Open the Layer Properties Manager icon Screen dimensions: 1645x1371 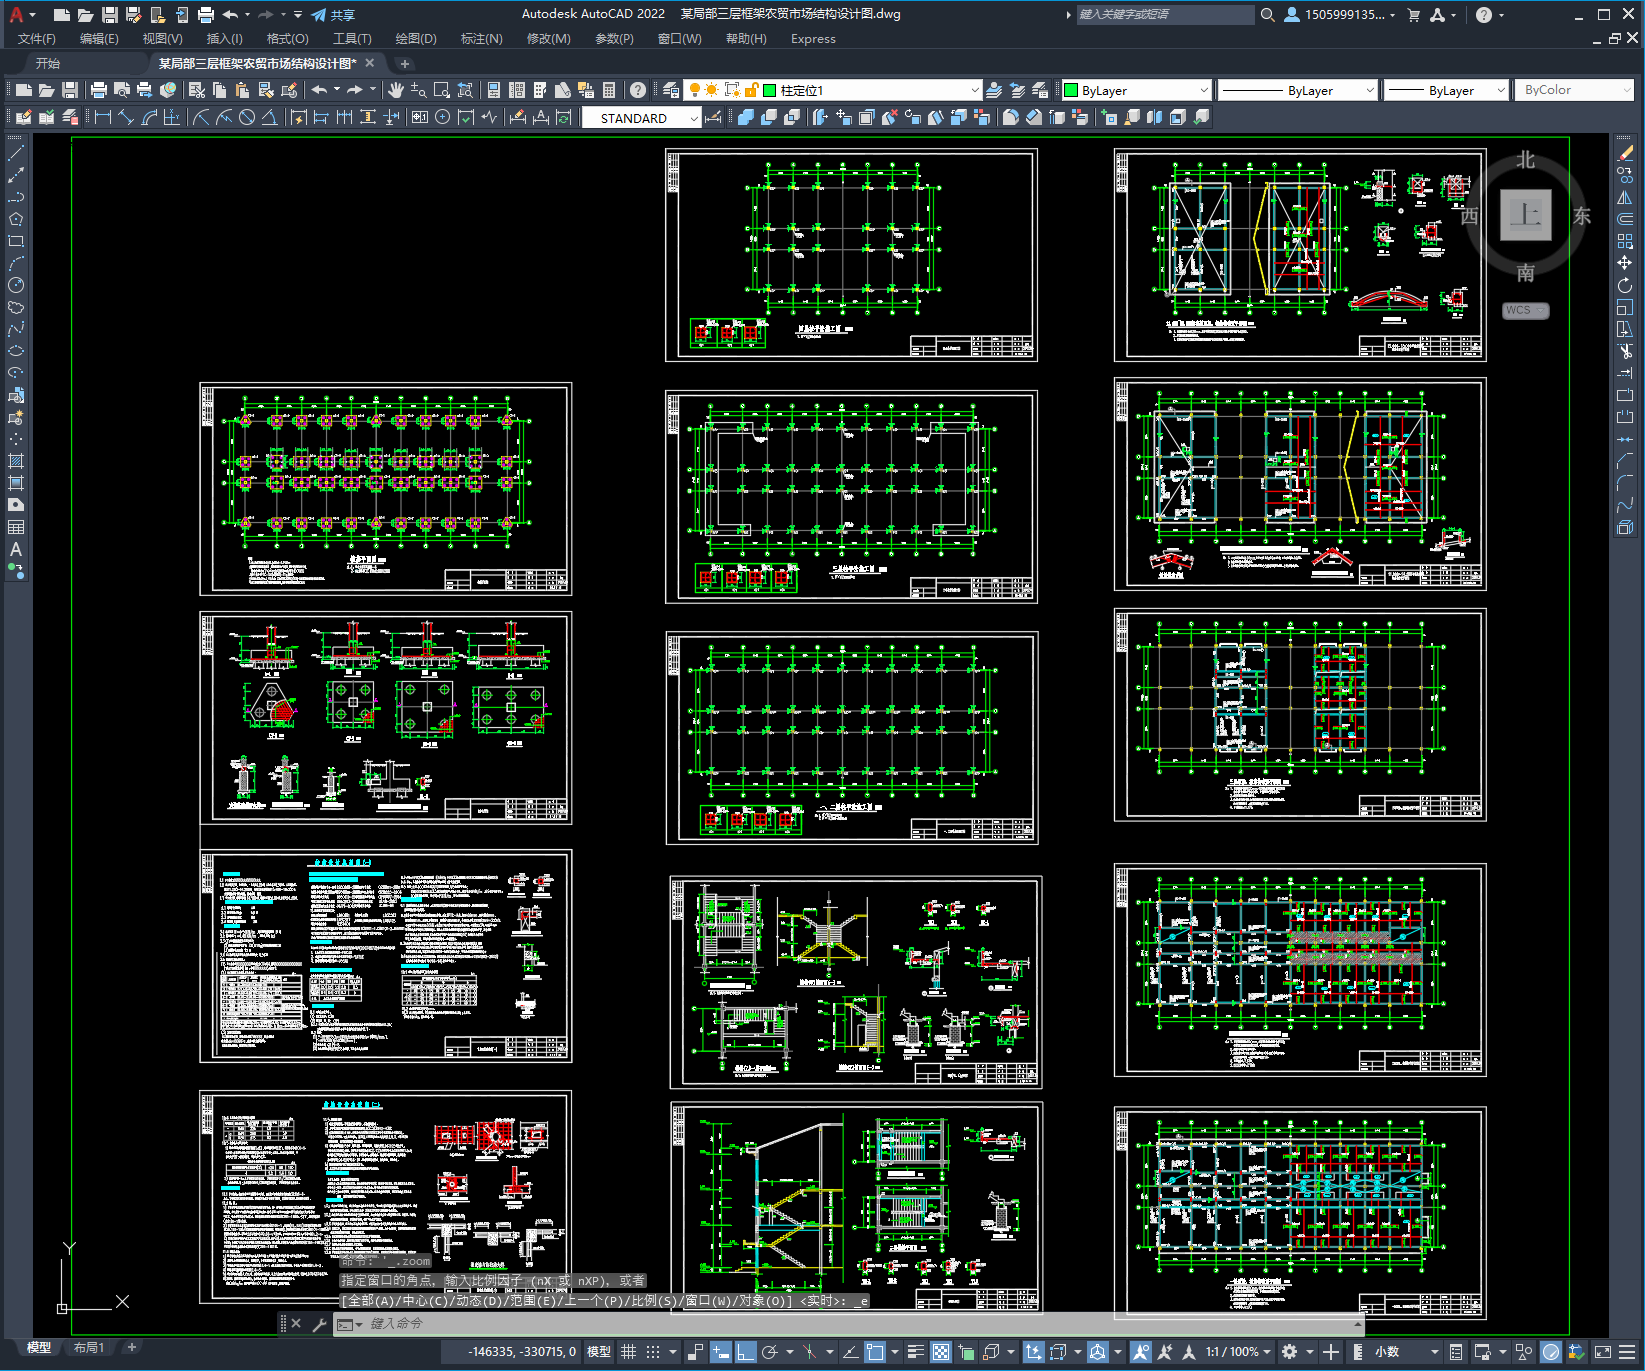(x=671, y=90)
